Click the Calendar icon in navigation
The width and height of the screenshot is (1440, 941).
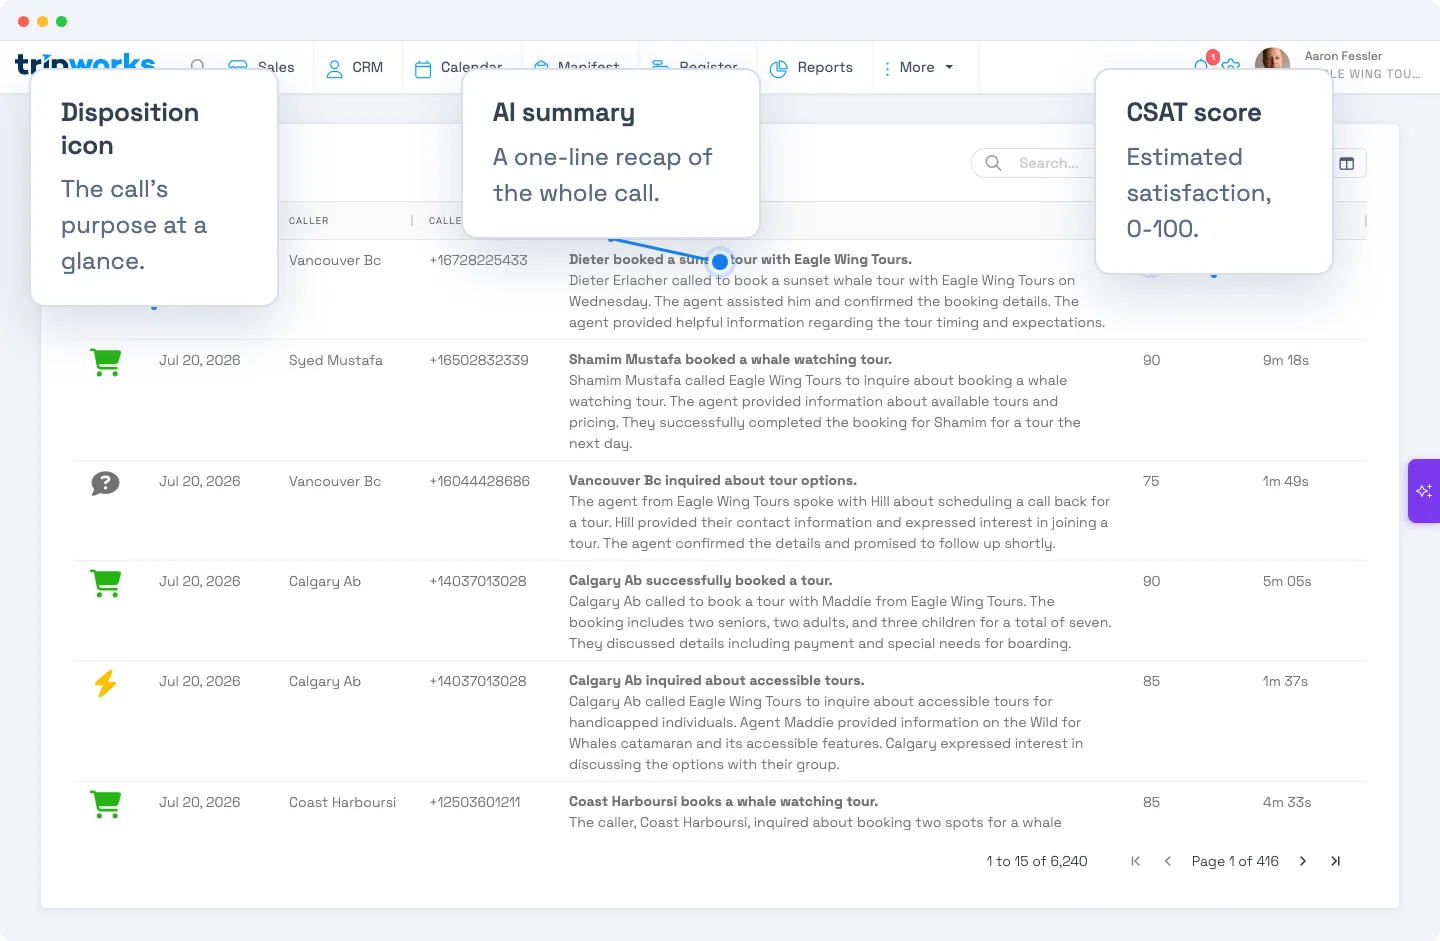(423, 69)
